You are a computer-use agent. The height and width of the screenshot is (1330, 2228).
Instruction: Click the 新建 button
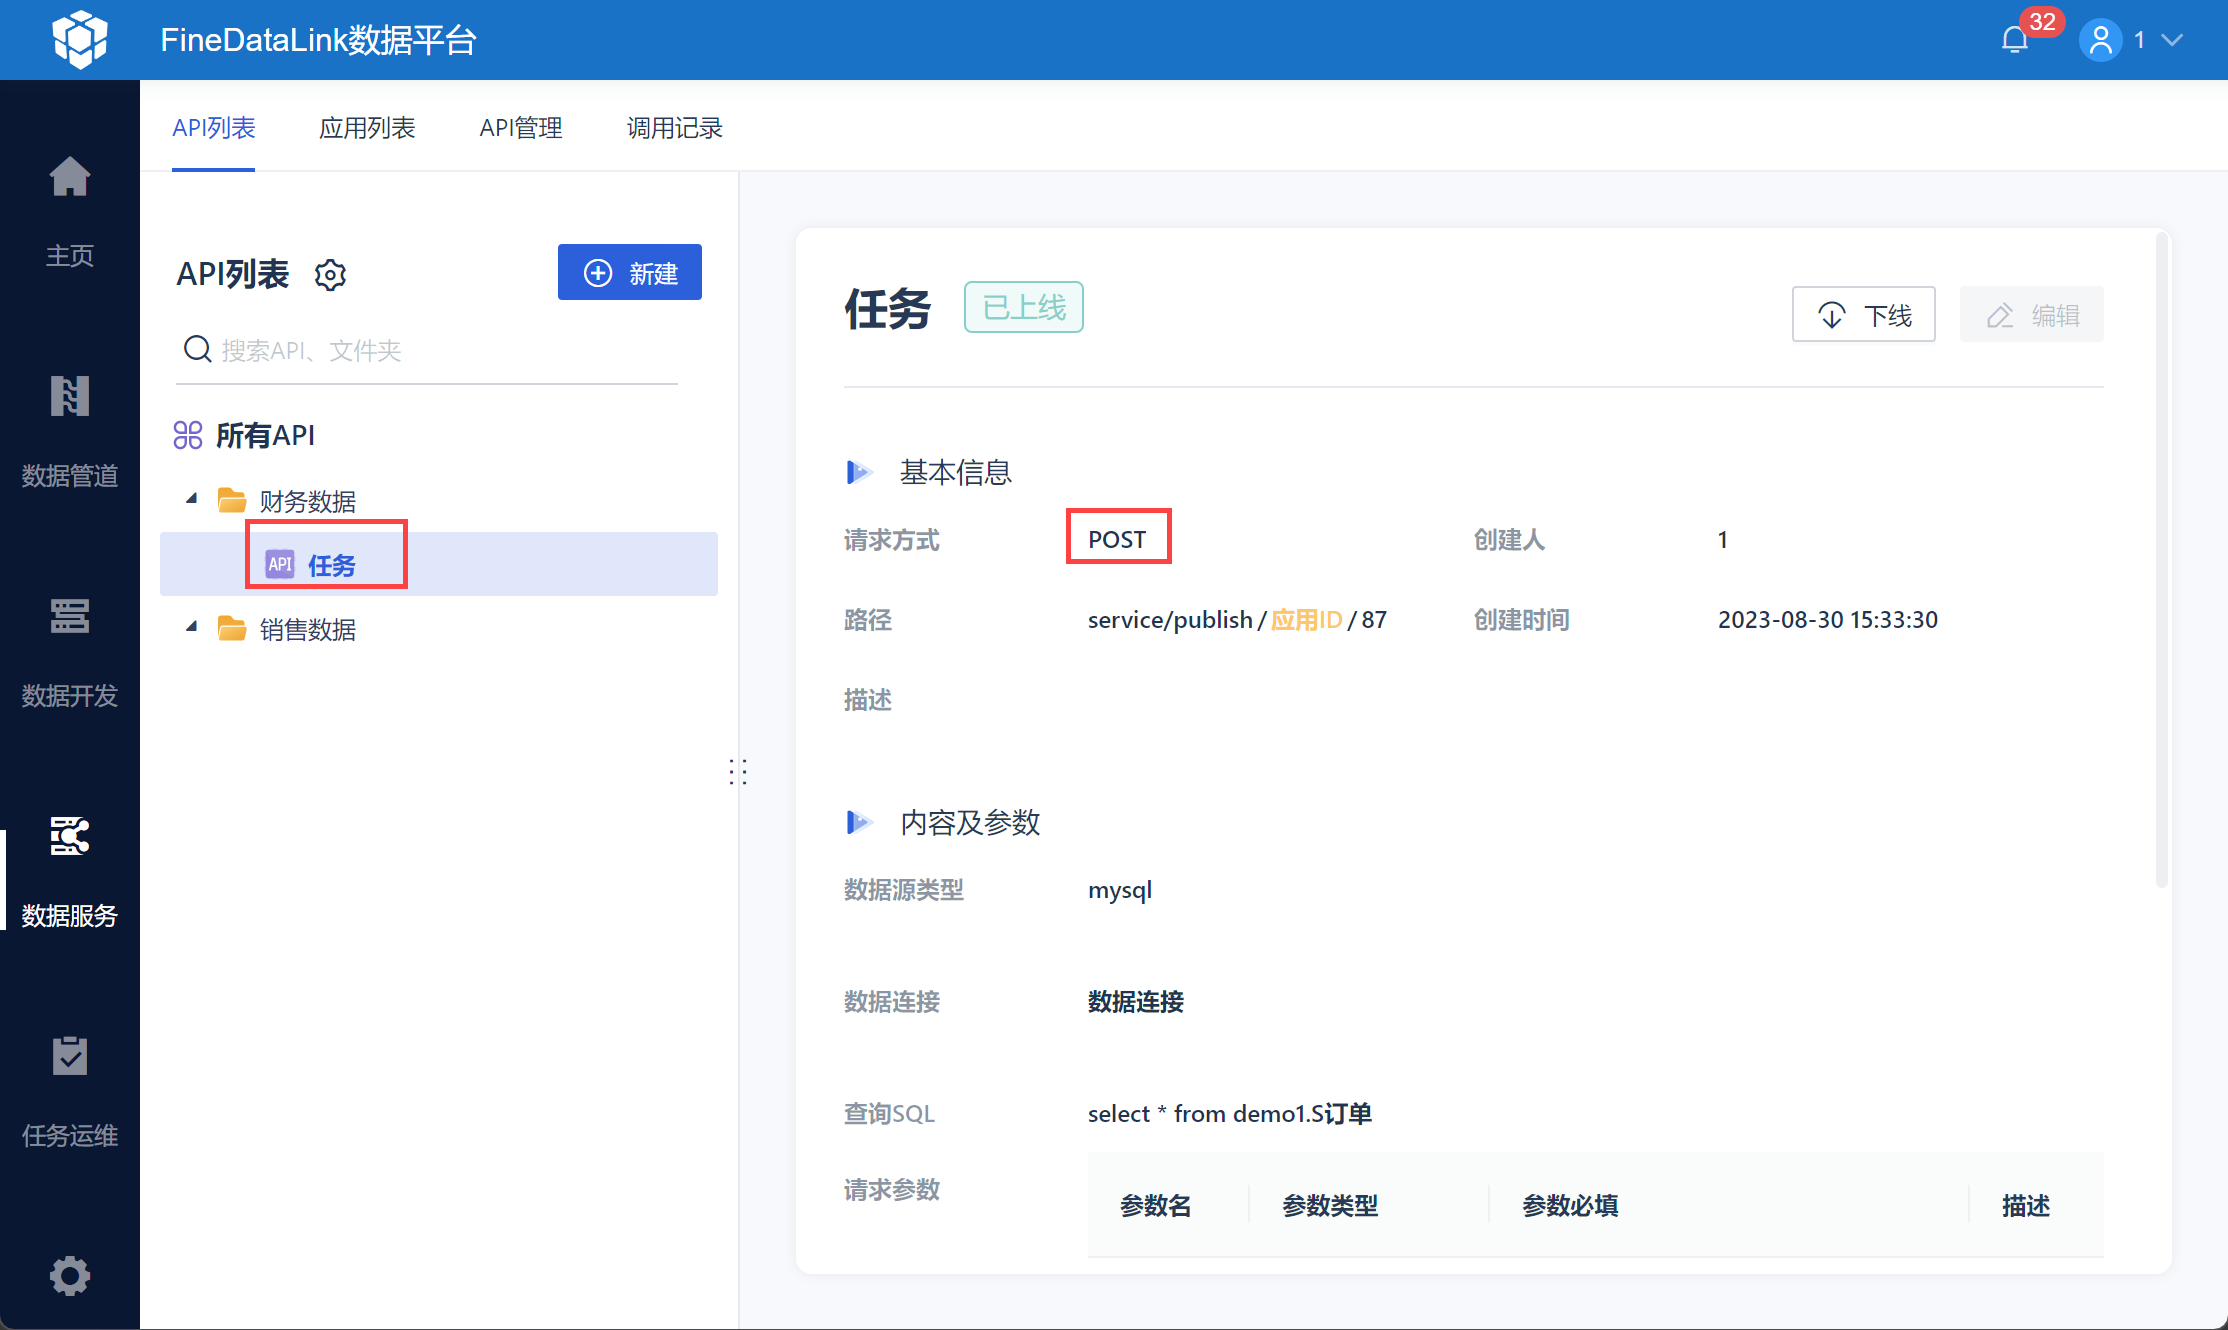[630, 272]
